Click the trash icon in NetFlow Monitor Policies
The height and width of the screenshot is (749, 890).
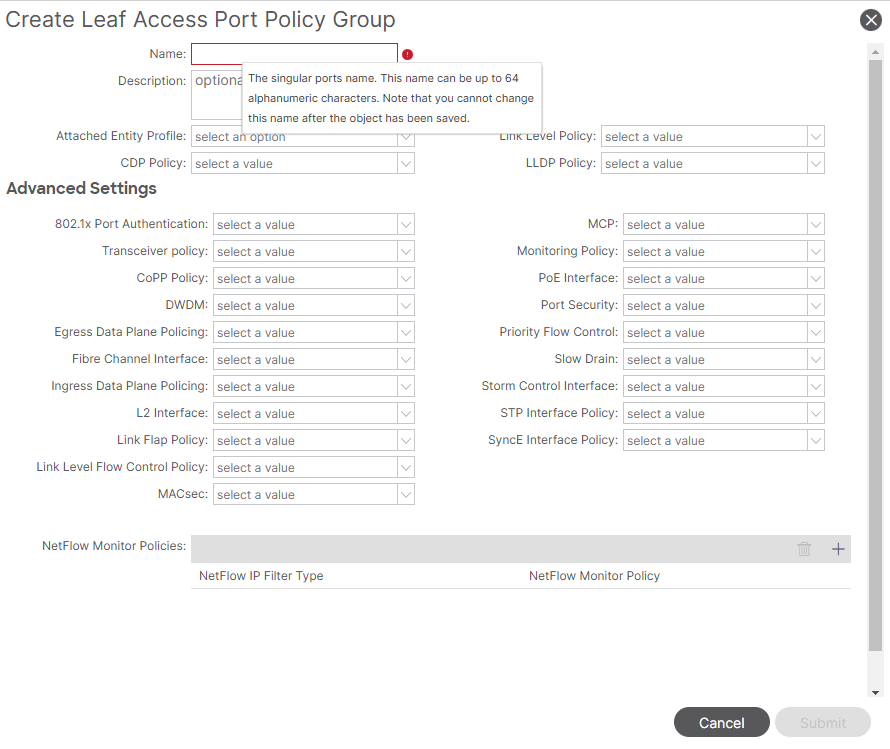click(x=804, y=549)
